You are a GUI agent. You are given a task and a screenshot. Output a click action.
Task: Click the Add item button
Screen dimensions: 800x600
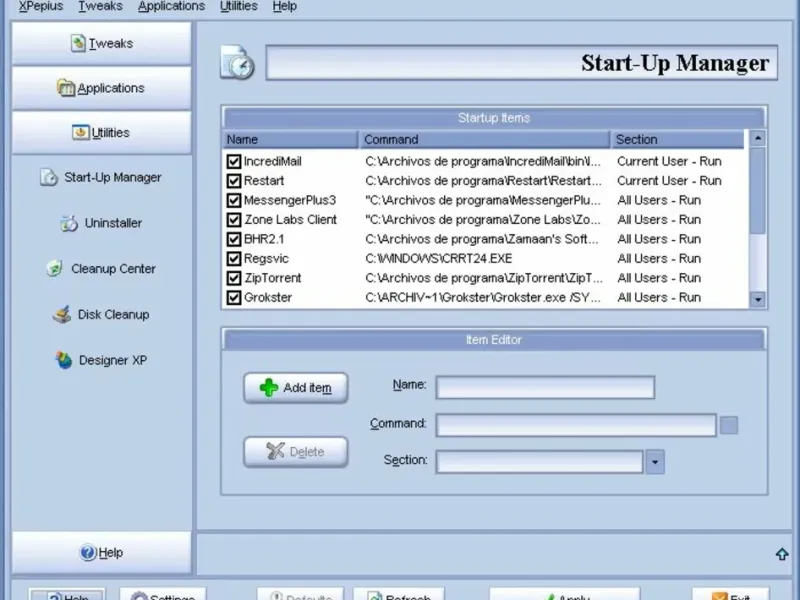point(296,388)
